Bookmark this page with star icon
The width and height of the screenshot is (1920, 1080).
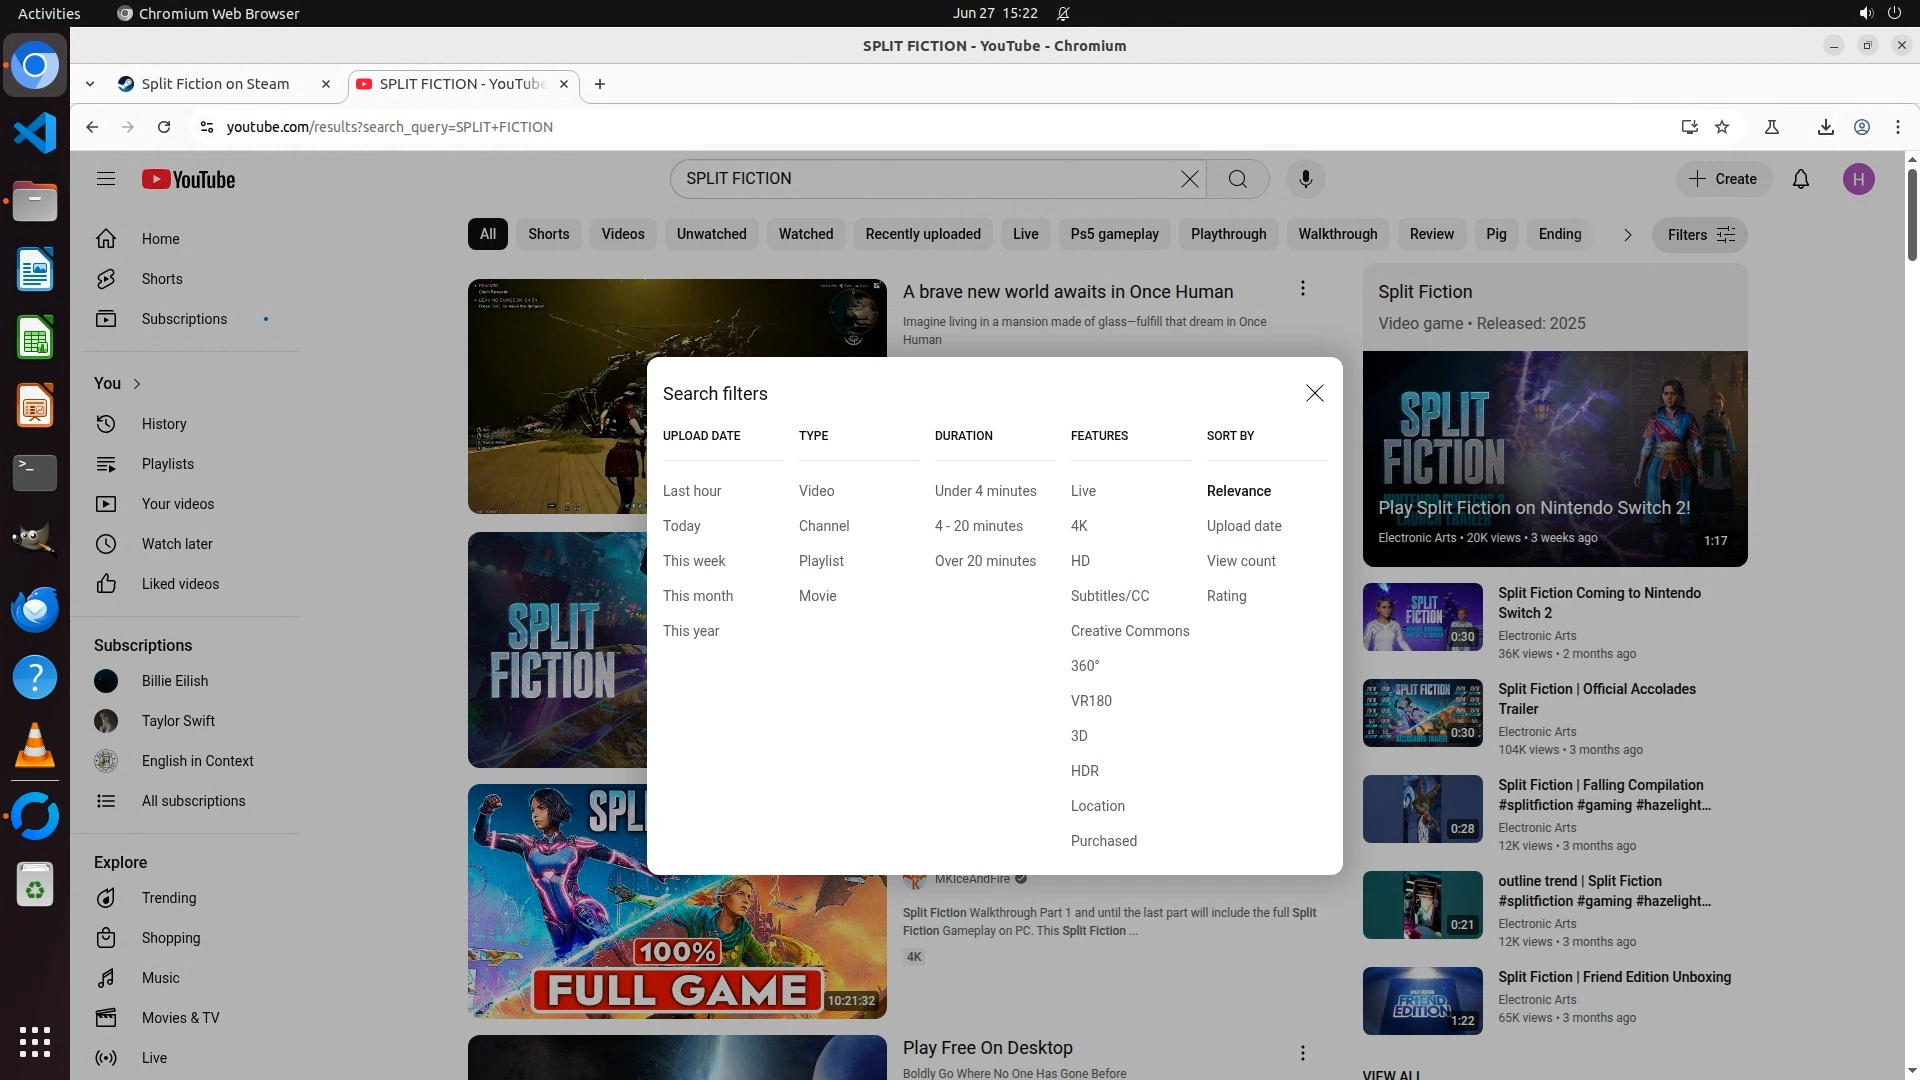(x=1722, y=127)
